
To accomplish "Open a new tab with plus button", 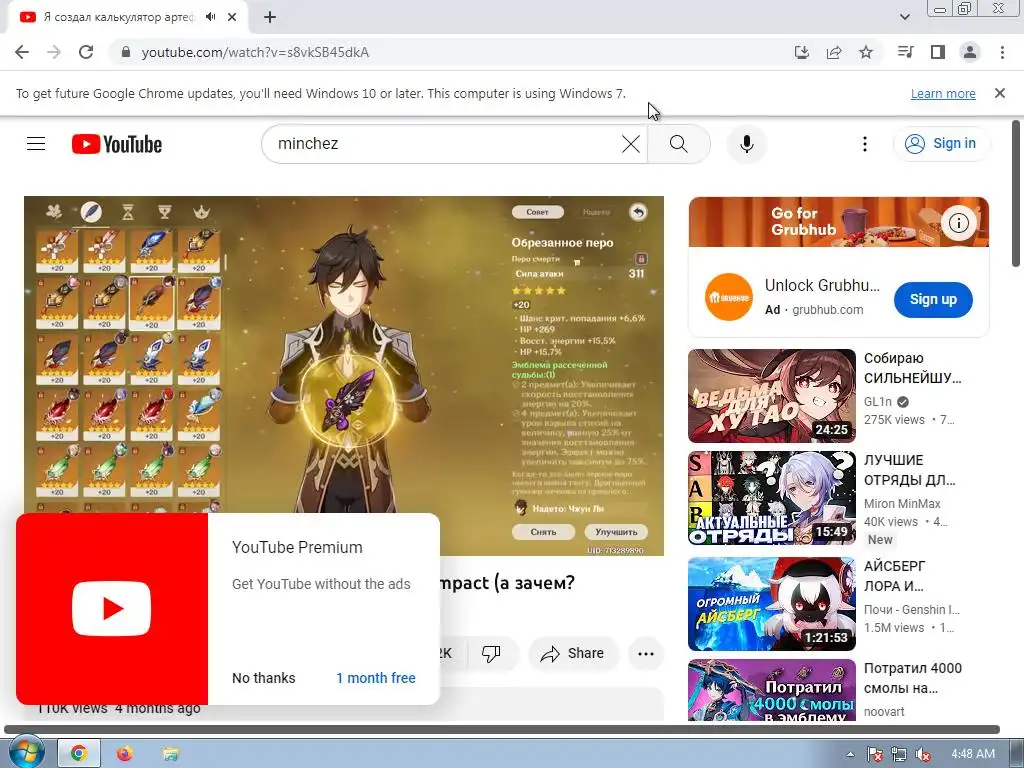I will tap(270, 17).
